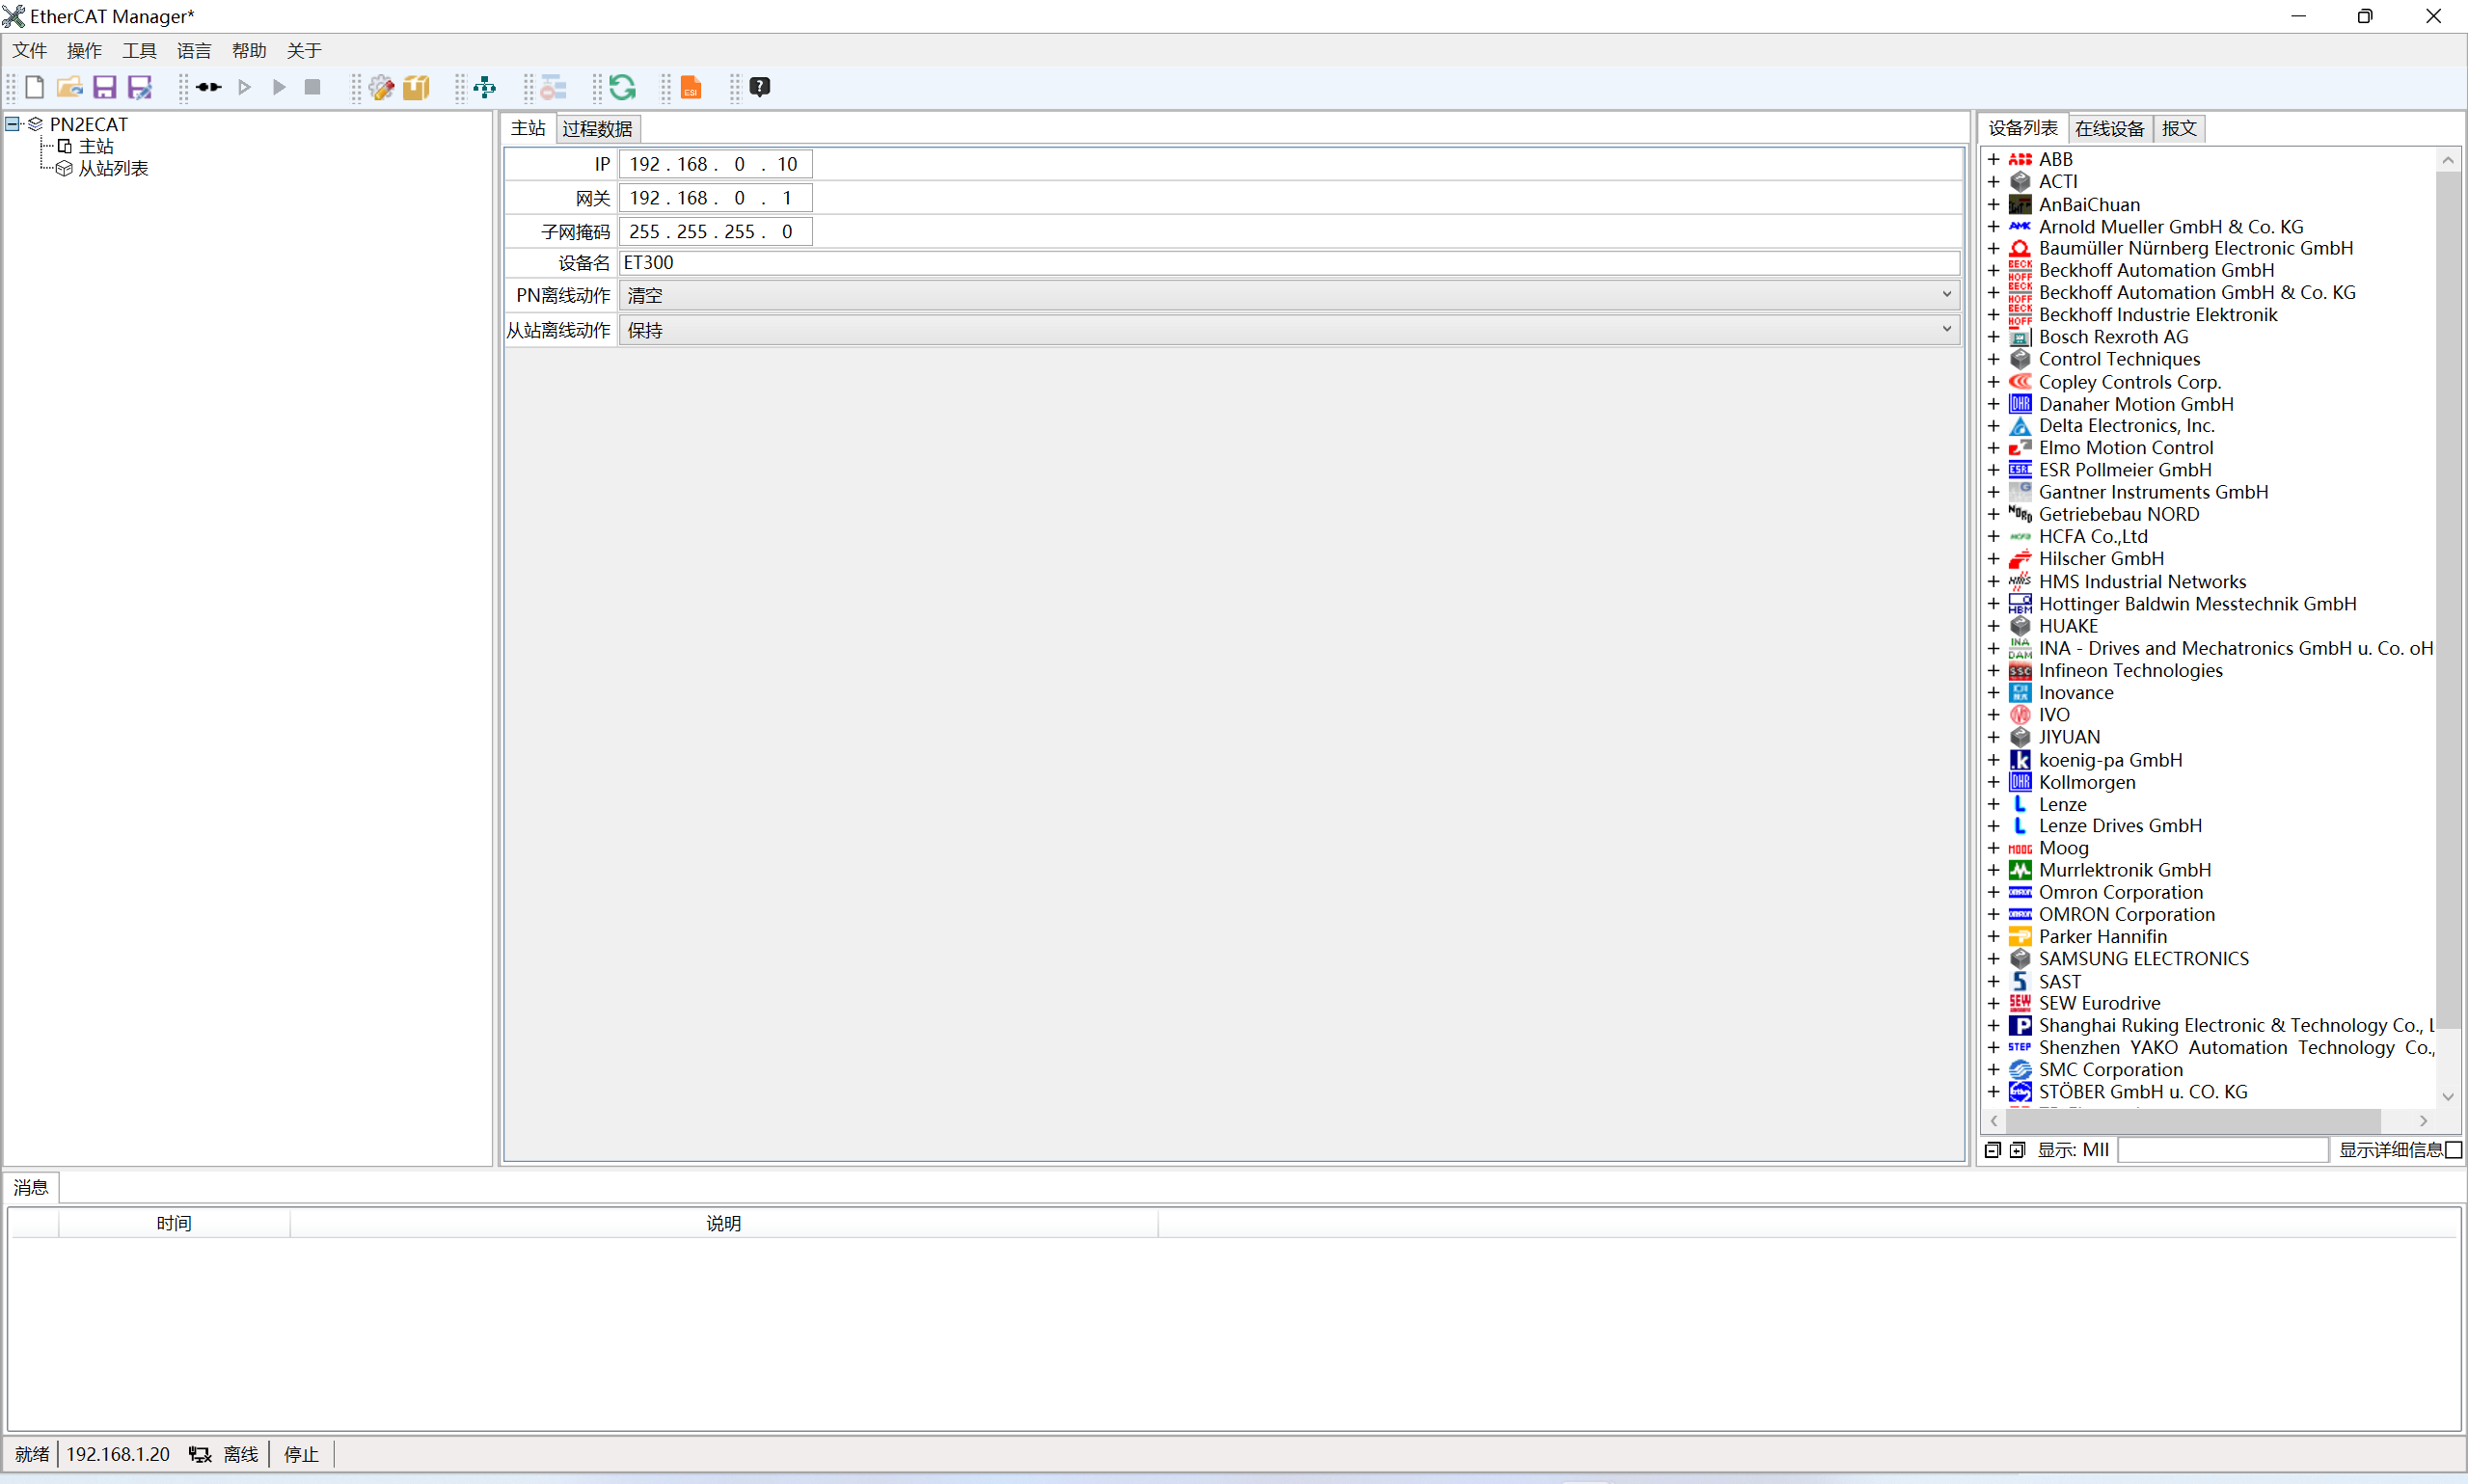Select the 消息 tab
The height and width of the screenshot is (1484, 2468).
[x=31, y=1187]
